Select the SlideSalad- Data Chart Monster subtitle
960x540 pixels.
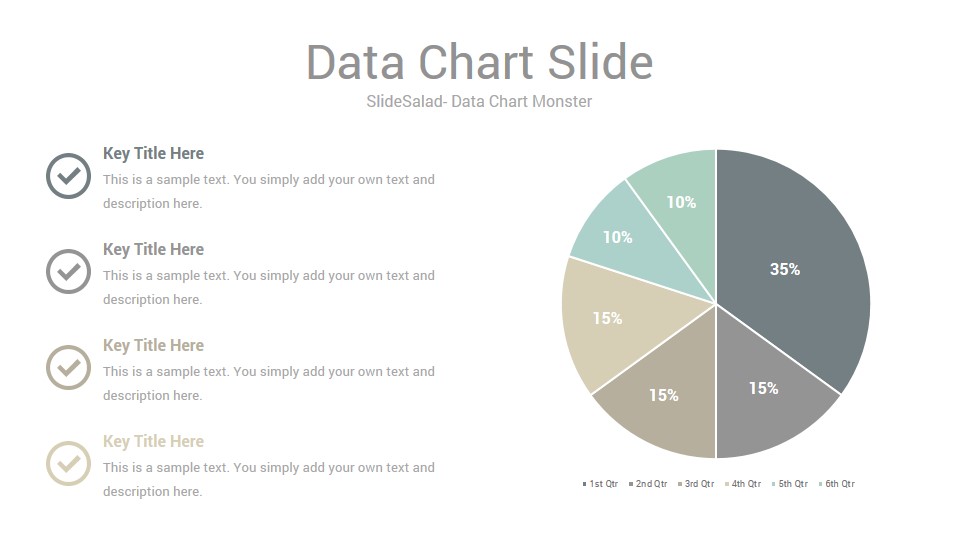pos(479,102)
